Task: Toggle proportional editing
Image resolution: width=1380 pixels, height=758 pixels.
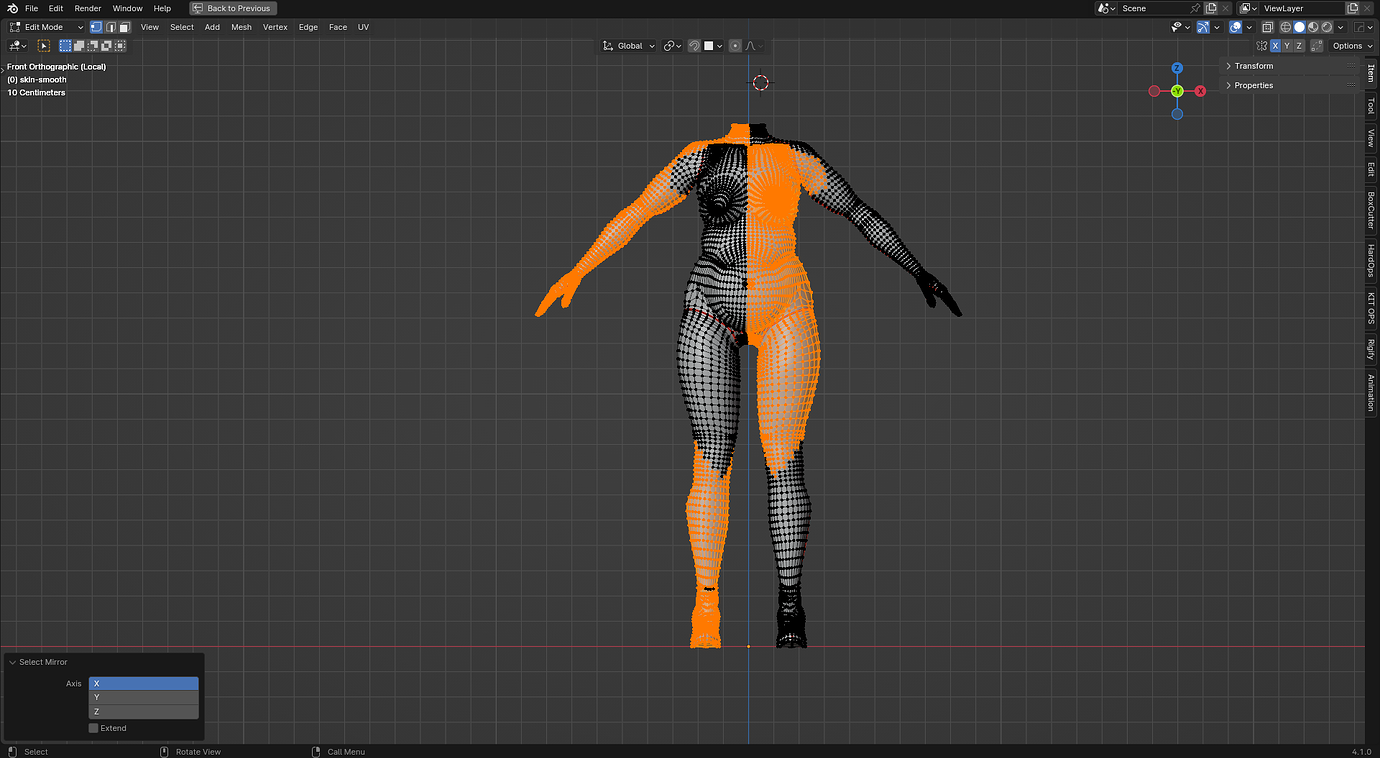Action: click(735, 46)
